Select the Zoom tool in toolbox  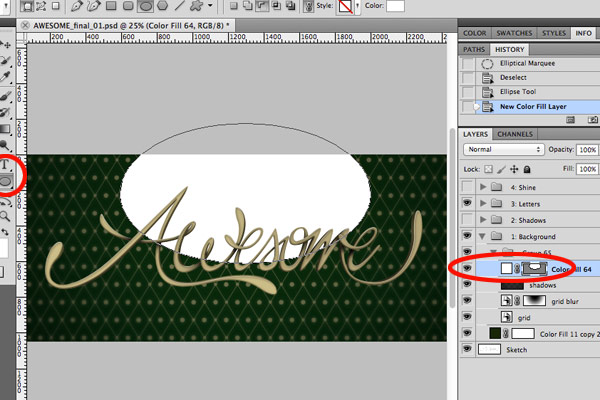[x=5, y=216]
